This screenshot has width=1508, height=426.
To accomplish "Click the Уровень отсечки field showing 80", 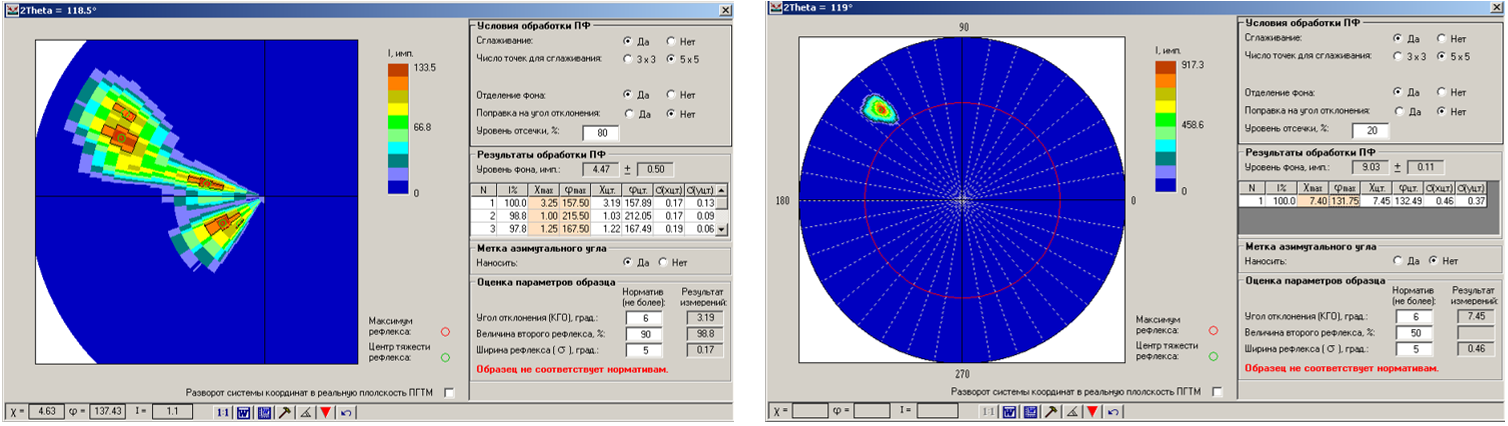I will [x=601, y=132].
